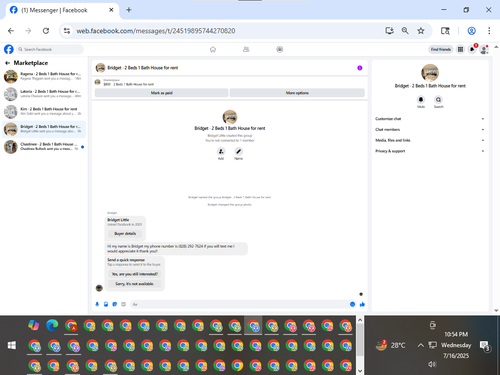
Task: Open Chrome three-dot menu
Action: pyautogui.click(x=489, y=31)
